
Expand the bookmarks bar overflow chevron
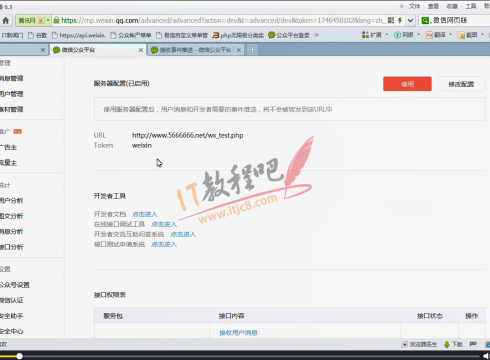(x=316, y=35)
